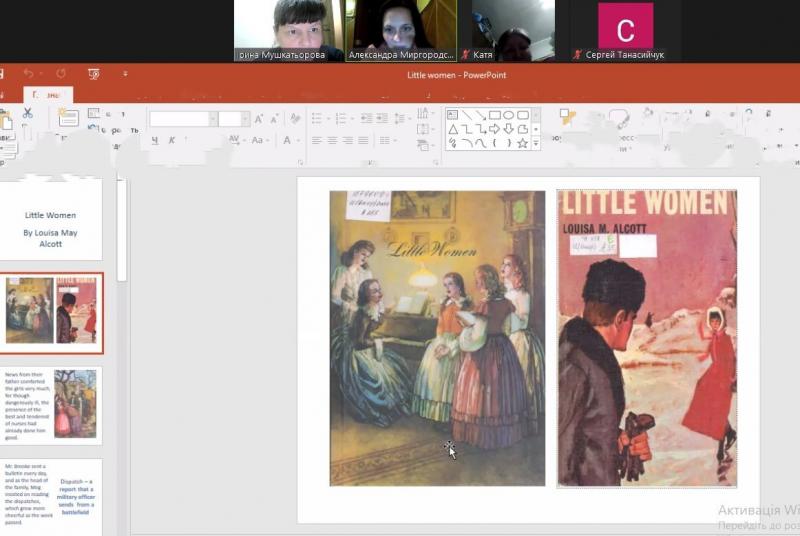Increase font size with large A icon
The image size is (800, 536).
(x=259, y=119)
